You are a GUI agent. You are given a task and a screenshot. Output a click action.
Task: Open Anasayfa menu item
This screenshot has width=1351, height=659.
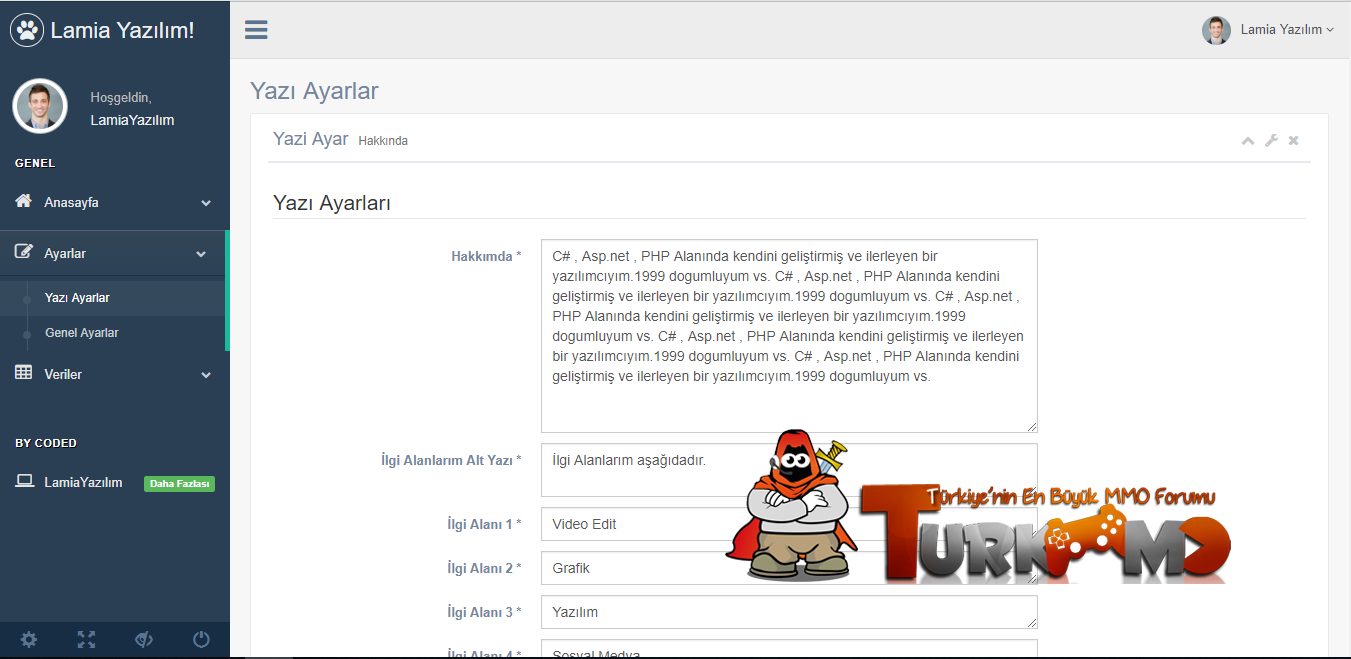114,202
